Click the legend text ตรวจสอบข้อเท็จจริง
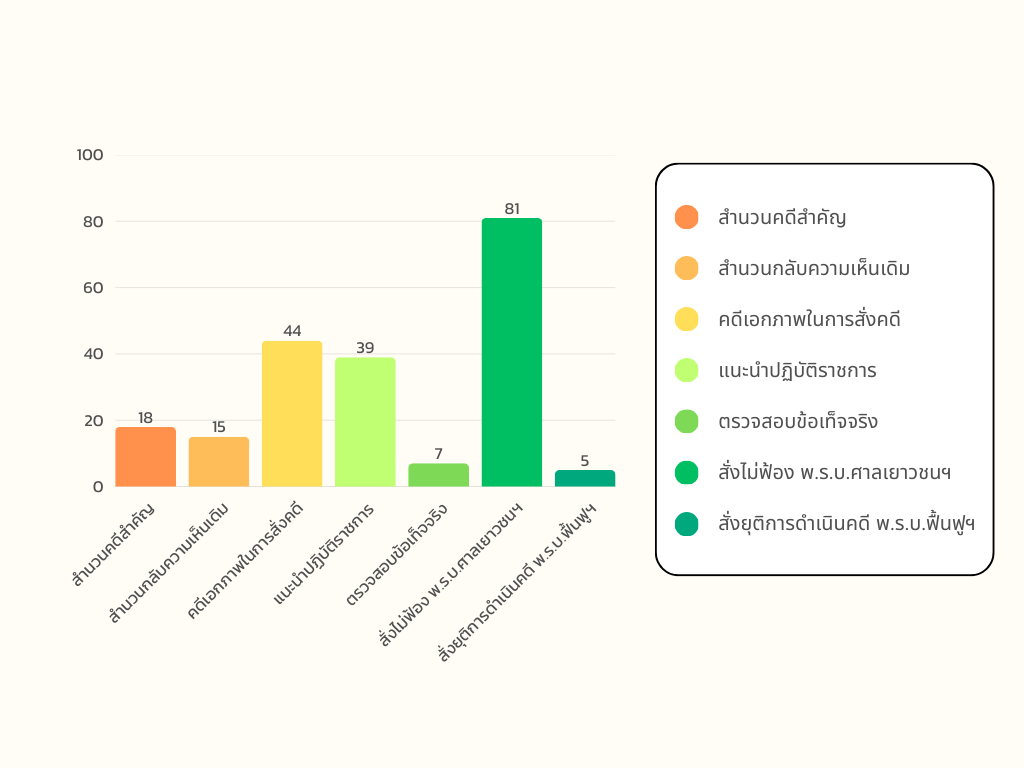This screenshot has height=768, width=1024. (x=798, y=422)
